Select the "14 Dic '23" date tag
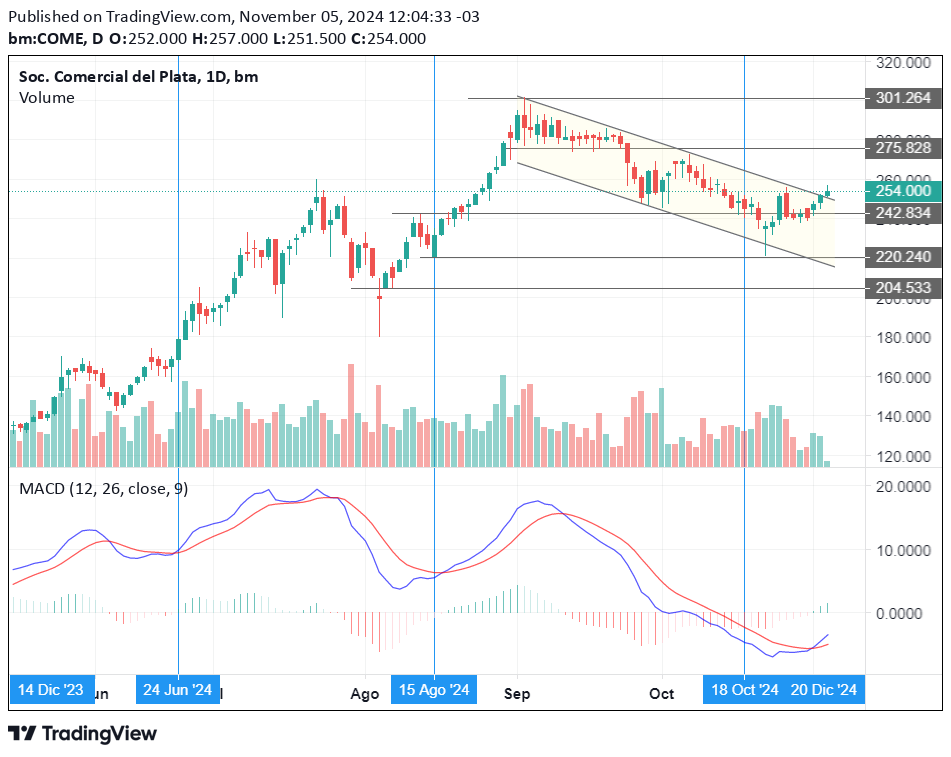This screenshot has width=951, height=757. pyautogui.click(x=52, y=690)
